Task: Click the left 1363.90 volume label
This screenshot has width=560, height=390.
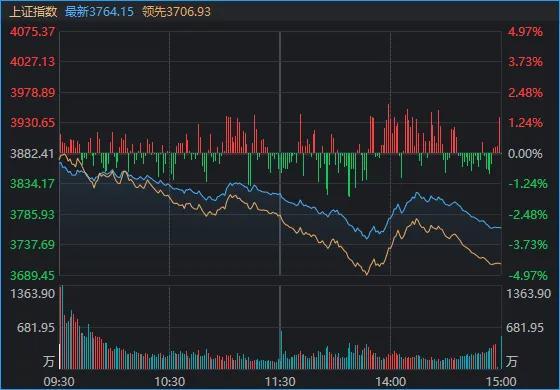Action: point(32,294)
